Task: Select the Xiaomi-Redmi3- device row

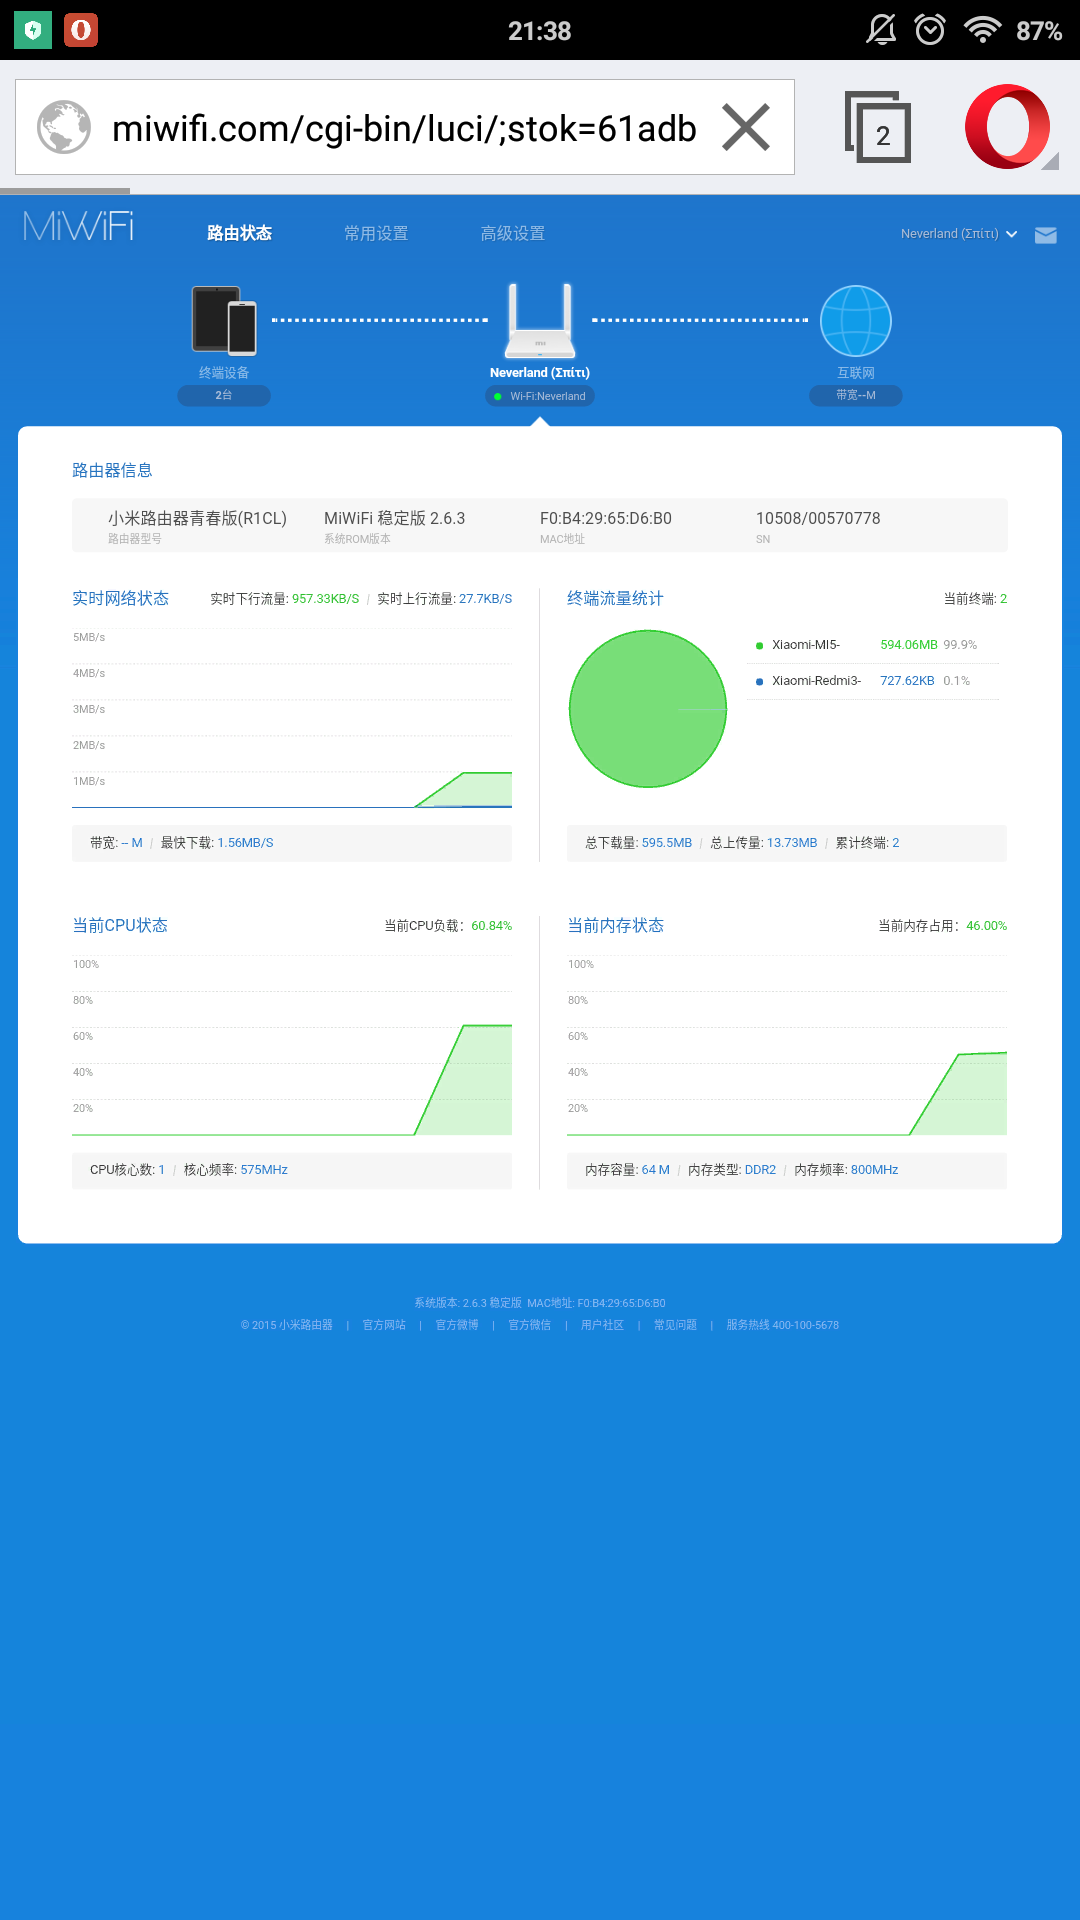Action: [x=873, y=681]
